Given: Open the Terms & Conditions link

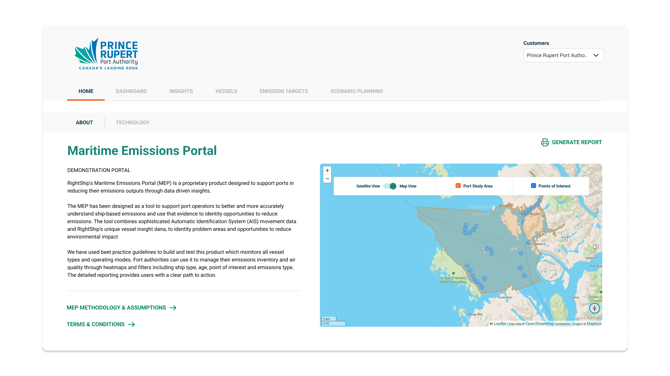Looking at the screenshot, I should tap(96, 324).
